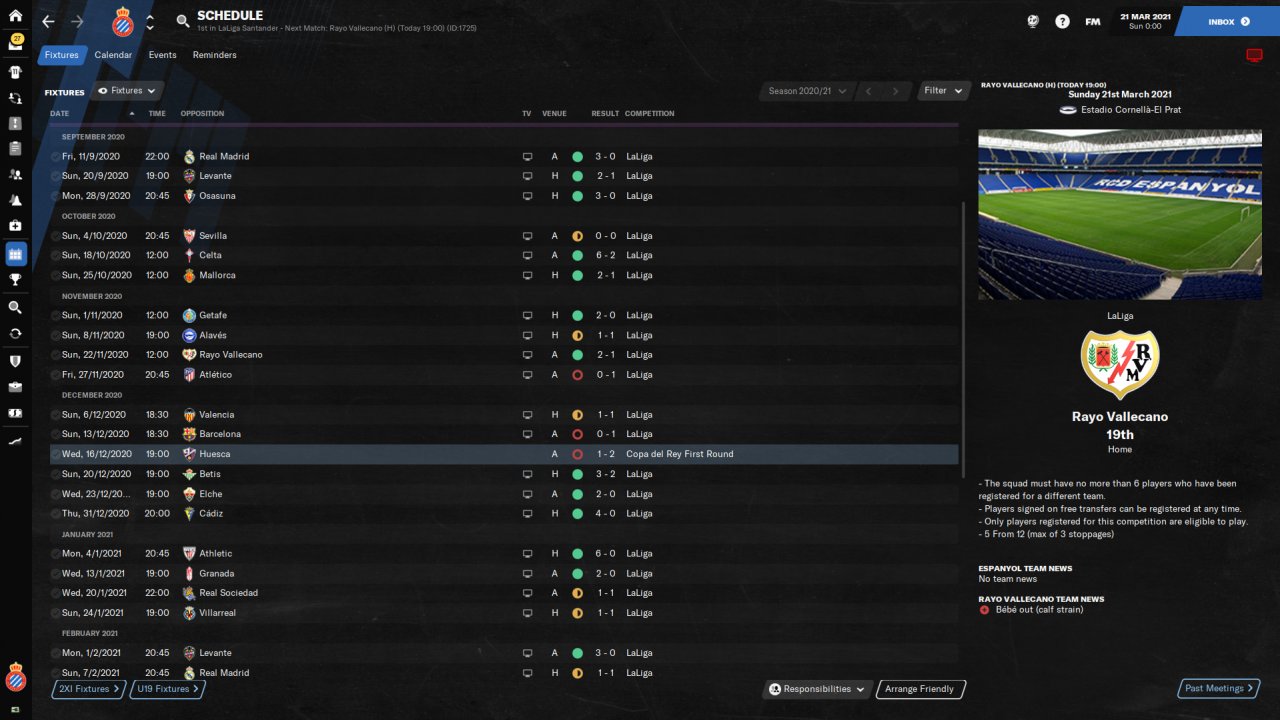Tick the selection circle for Mon, 28/9/2020
This screenshot has height=720, width=1280.
pyautogui.click(x=55, y=196)
